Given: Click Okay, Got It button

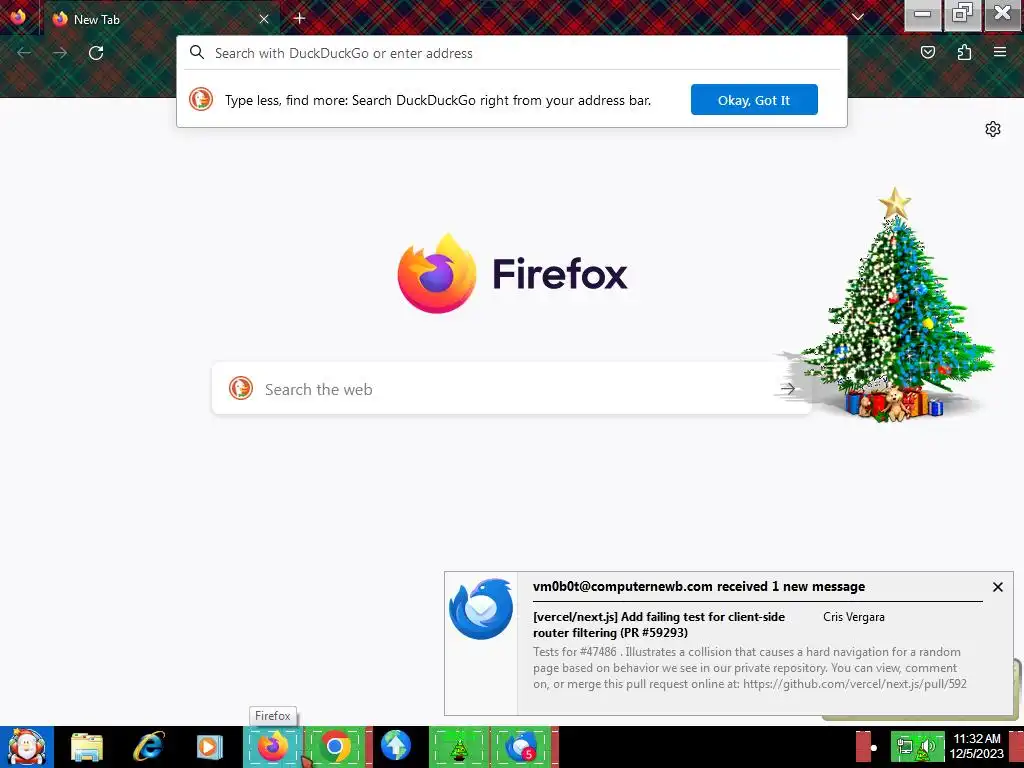Looking at the screenshot, I should click(x=754, y=100).
